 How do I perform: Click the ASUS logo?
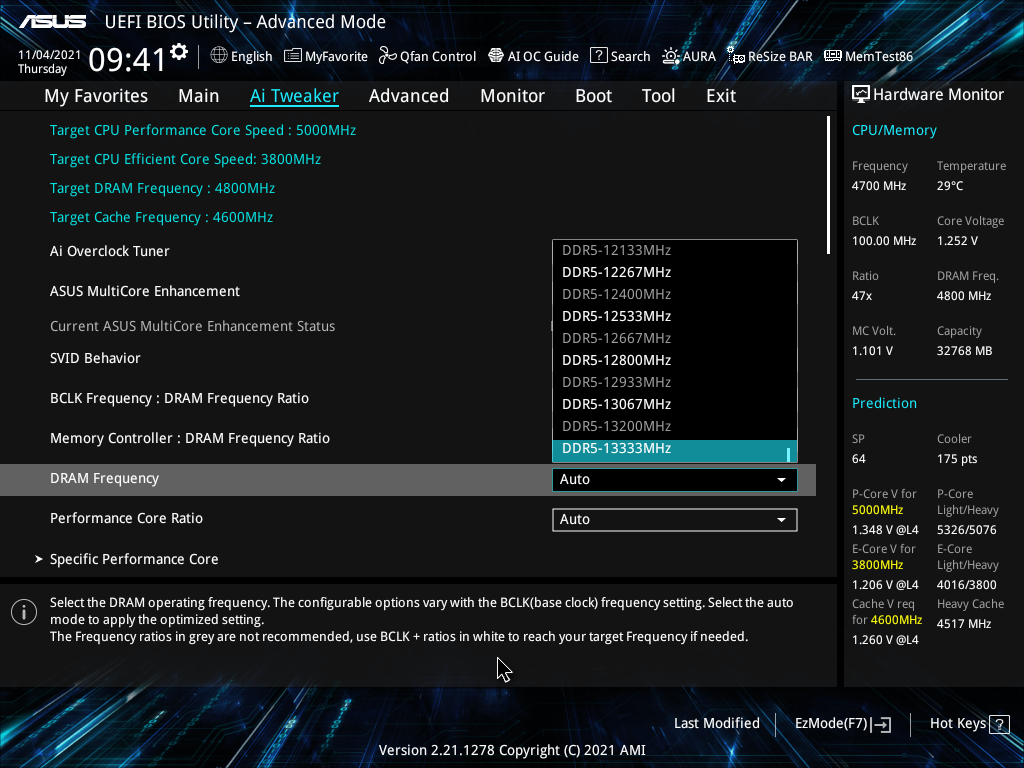click(x=52, y=22)
